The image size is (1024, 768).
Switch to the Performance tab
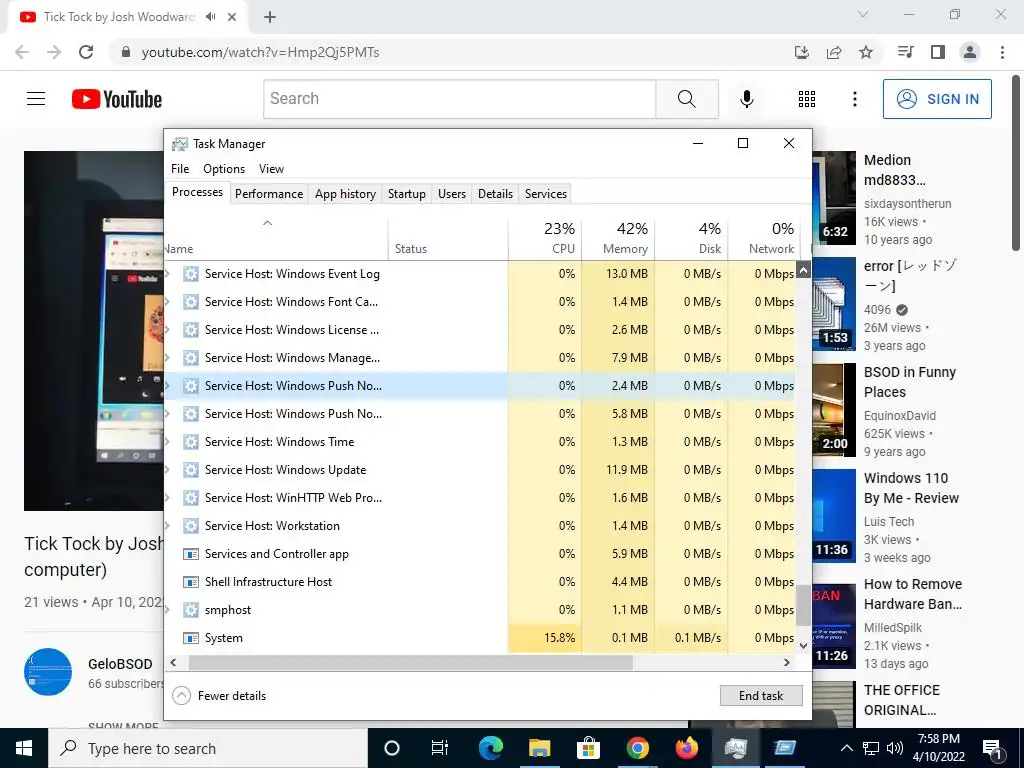coord(269,194)
